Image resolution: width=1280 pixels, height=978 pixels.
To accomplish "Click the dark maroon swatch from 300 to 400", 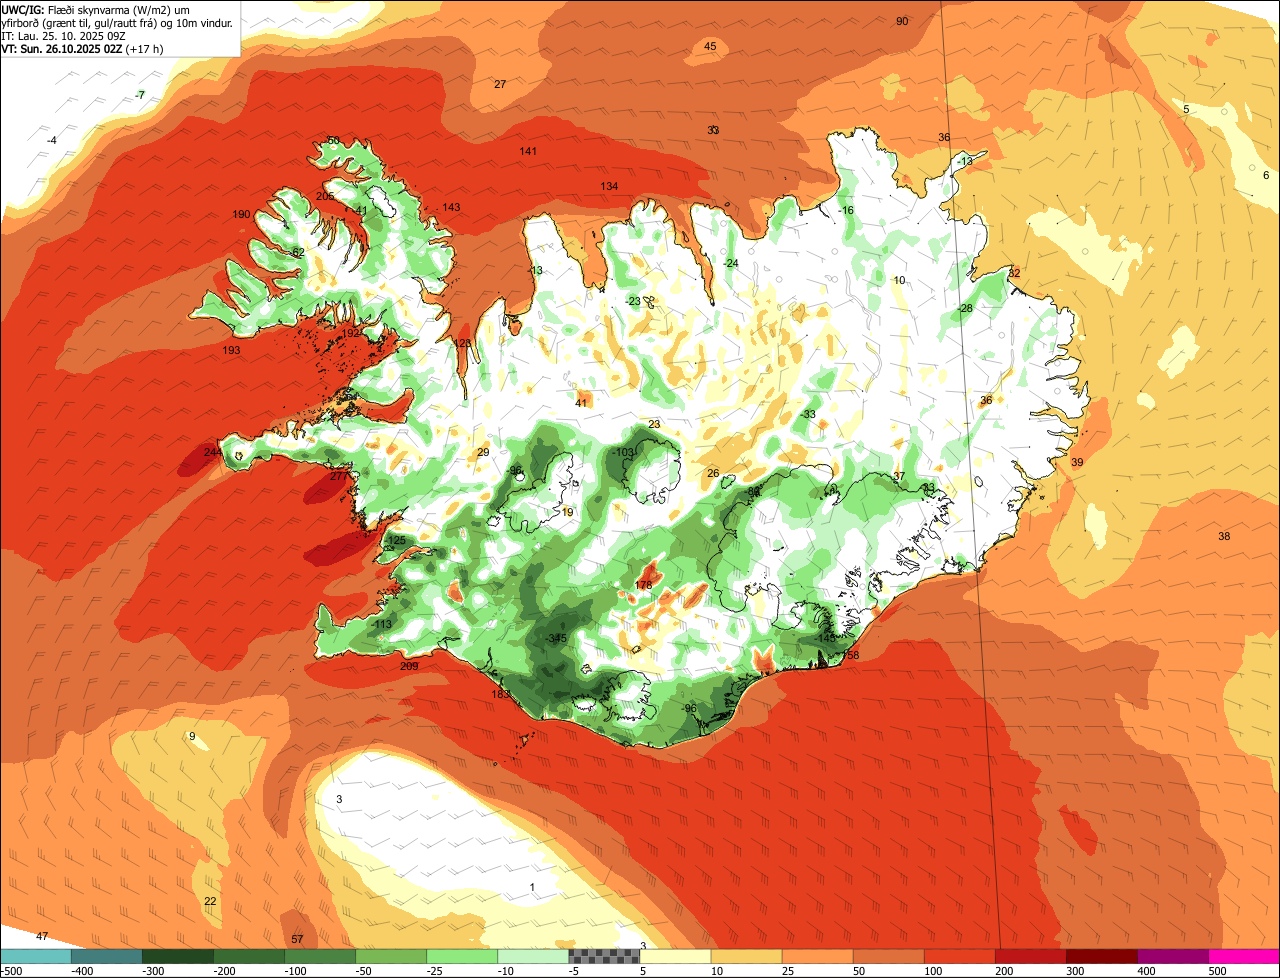I will click(1101, 956).
